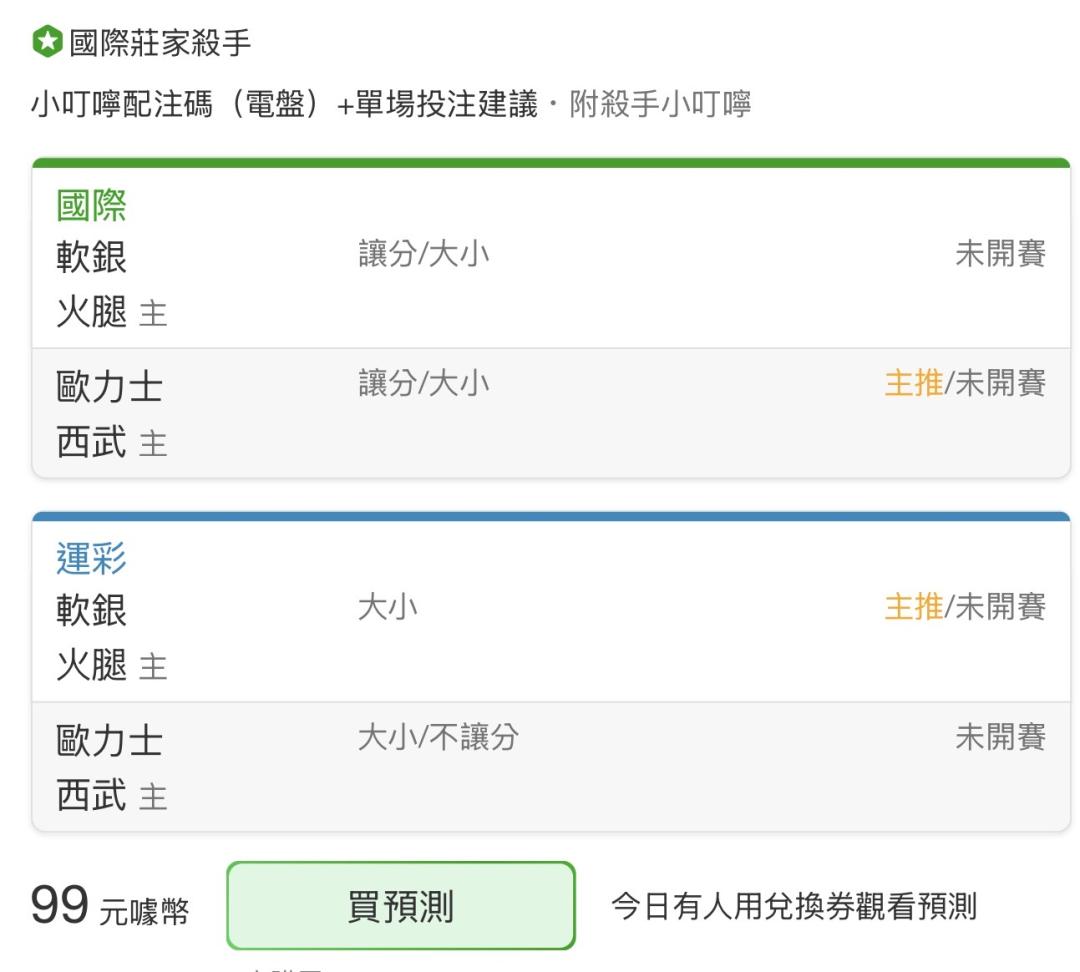
Task: Click 大小/不讓分 label in 運彩 section
Action: [x=439, y=736]
